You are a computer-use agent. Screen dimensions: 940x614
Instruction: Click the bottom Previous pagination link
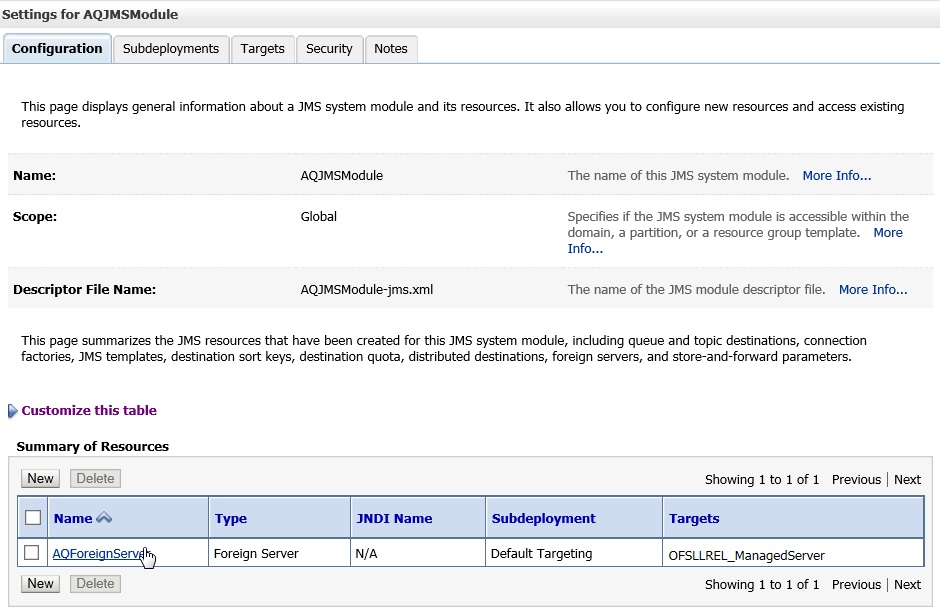[856, 585]
